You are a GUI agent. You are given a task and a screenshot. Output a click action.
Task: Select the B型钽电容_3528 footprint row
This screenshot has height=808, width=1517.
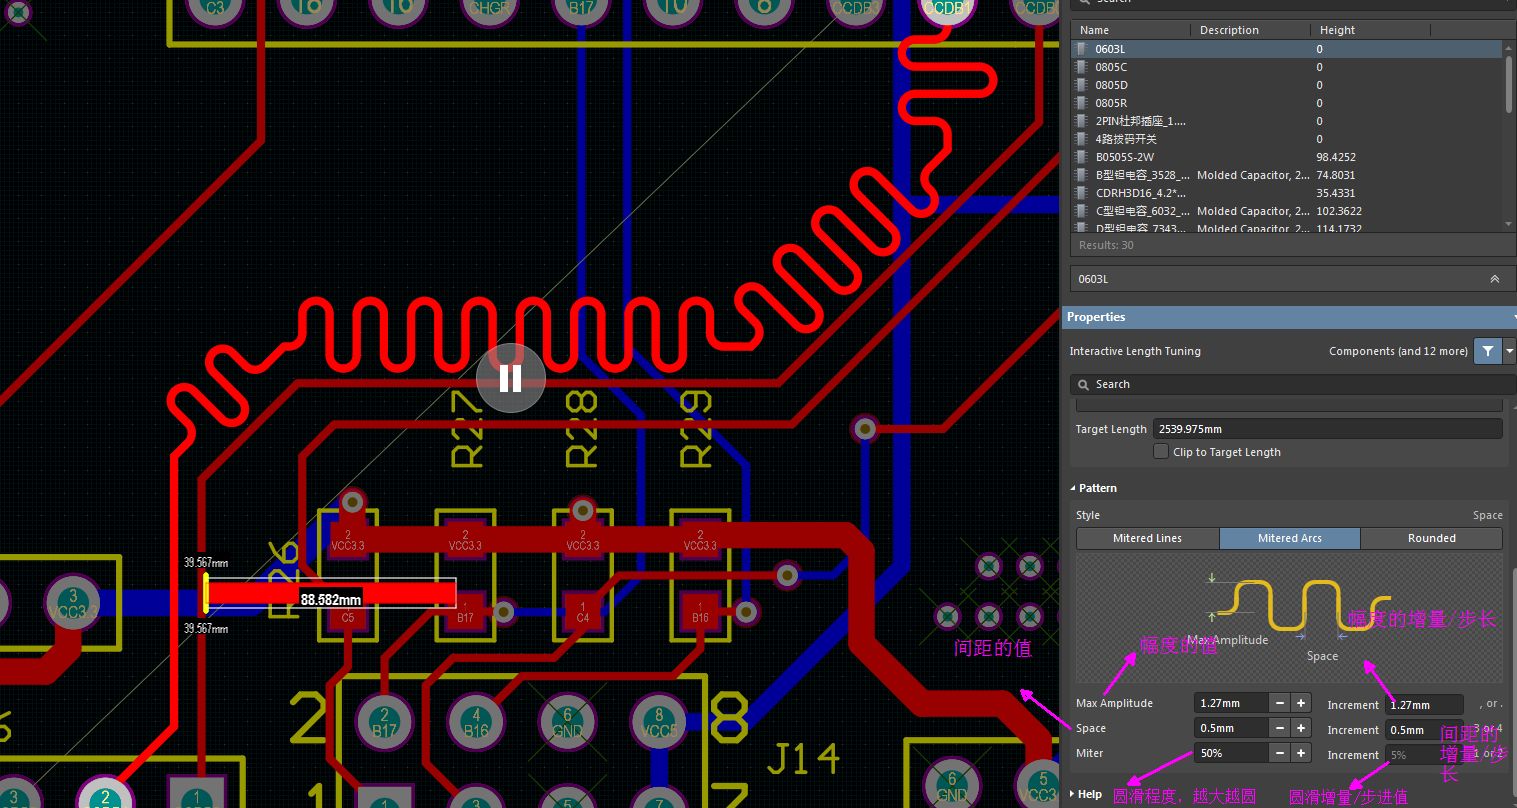(1286, 175)
